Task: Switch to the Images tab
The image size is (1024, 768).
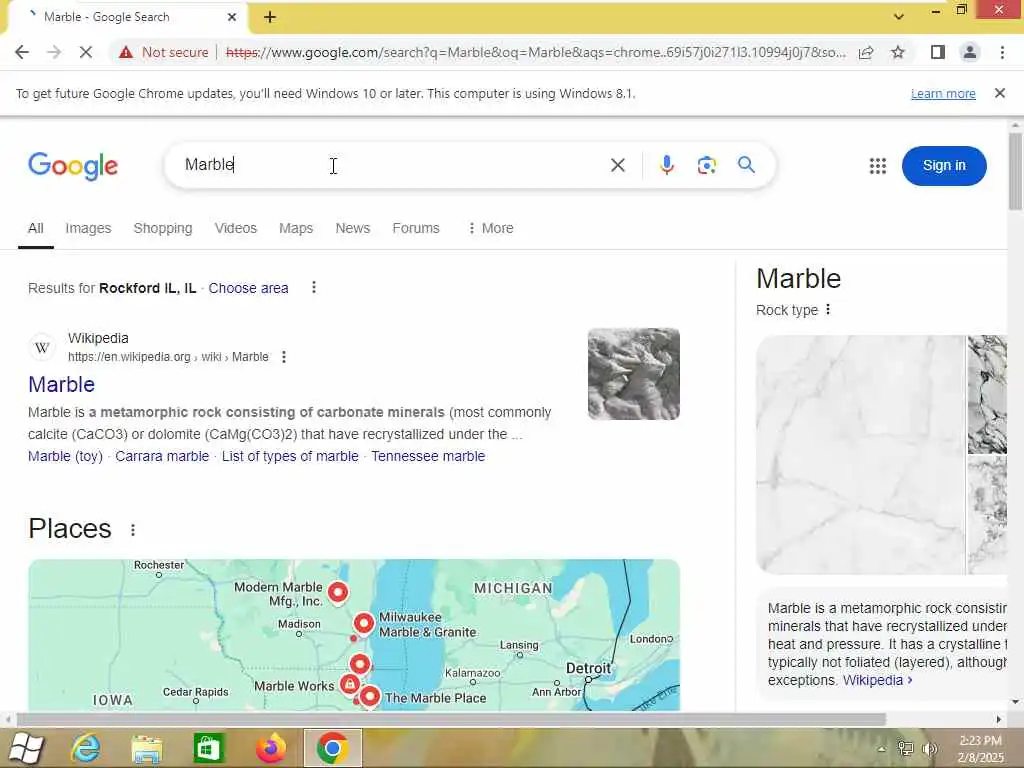Action: (x=88, y=229)
